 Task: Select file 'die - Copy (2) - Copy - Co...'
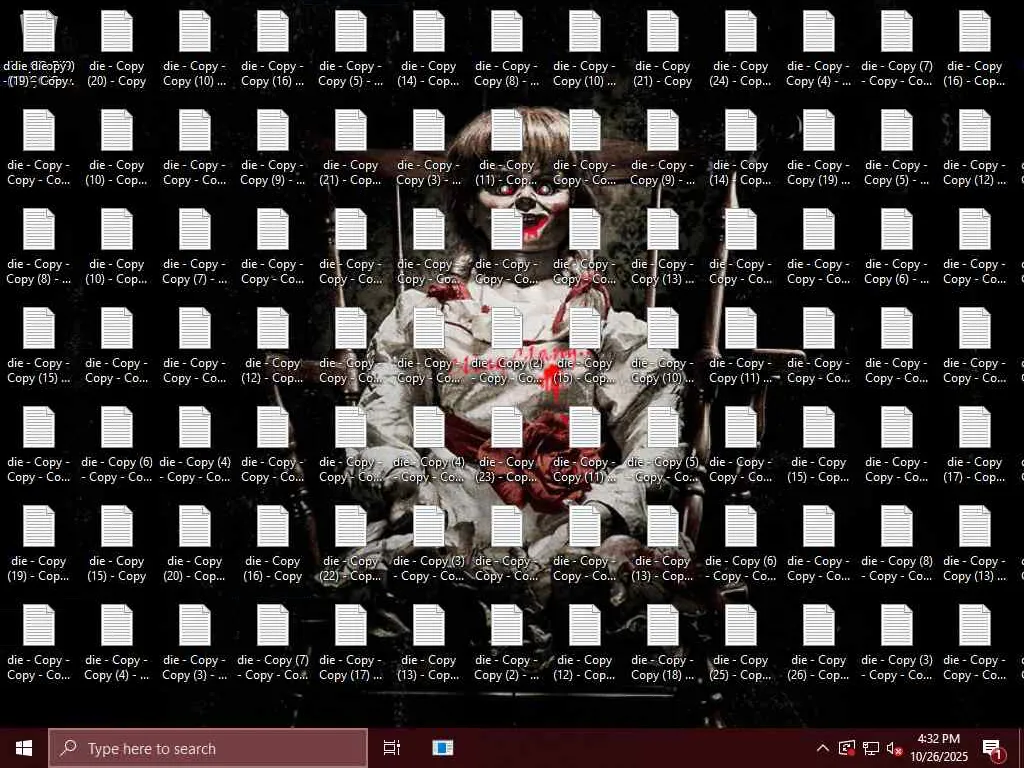(x=507, y=347)
